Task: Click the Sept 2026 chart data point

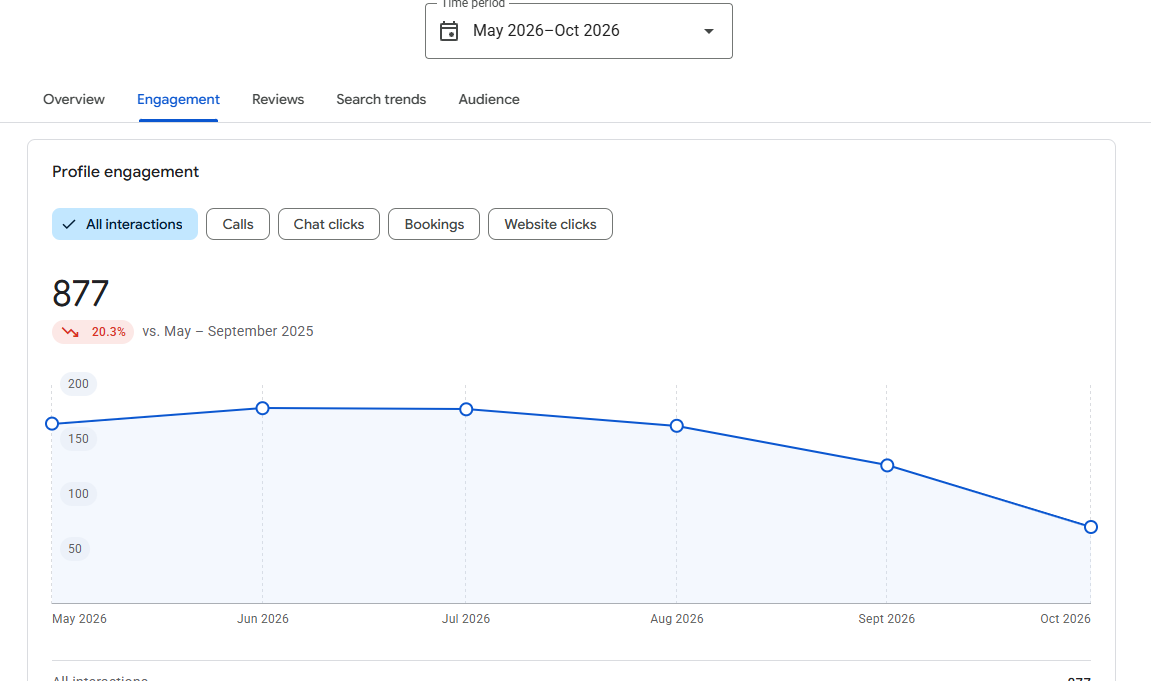Action: pyautogui.click(x=887, y=465)
